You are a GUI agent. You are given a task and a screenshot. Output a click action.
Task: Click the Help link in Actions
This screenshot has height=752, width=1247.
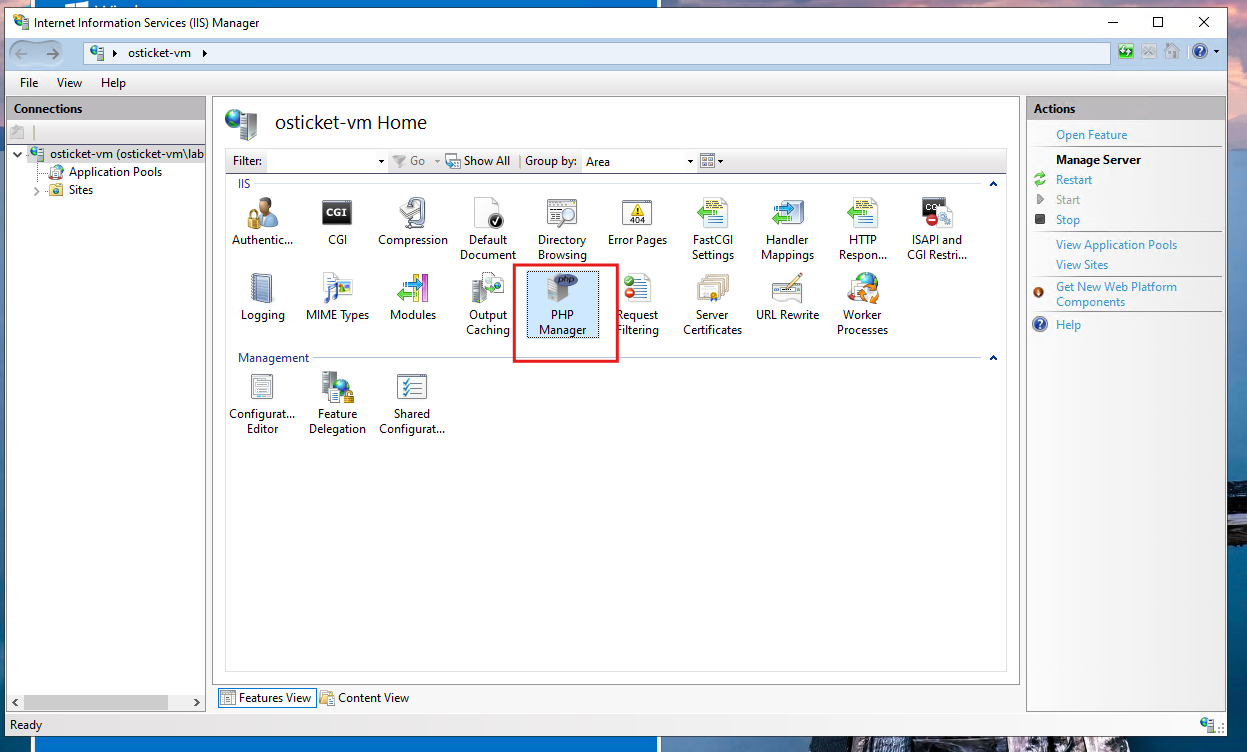[x=1068, y=325]
